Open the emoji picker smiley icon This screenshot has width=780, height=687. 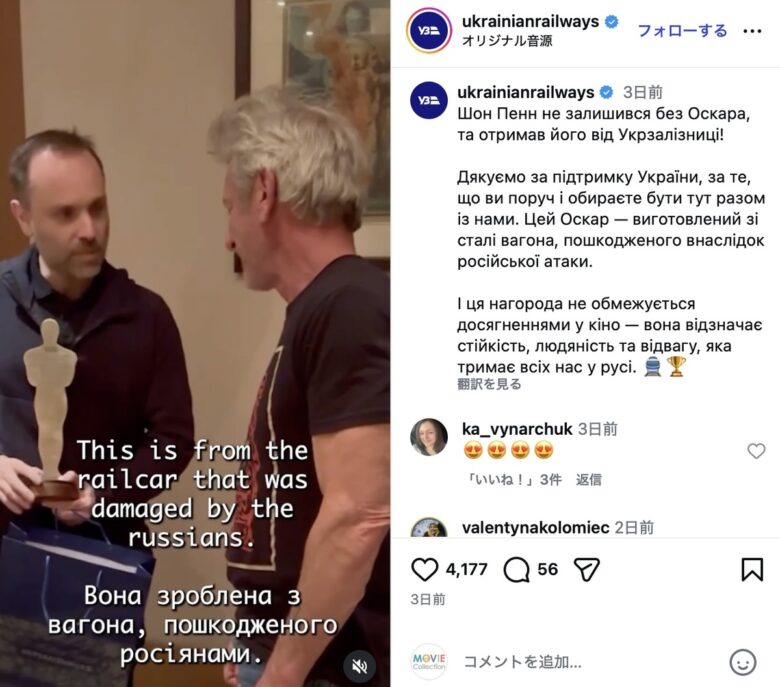[x=743, y=662]
